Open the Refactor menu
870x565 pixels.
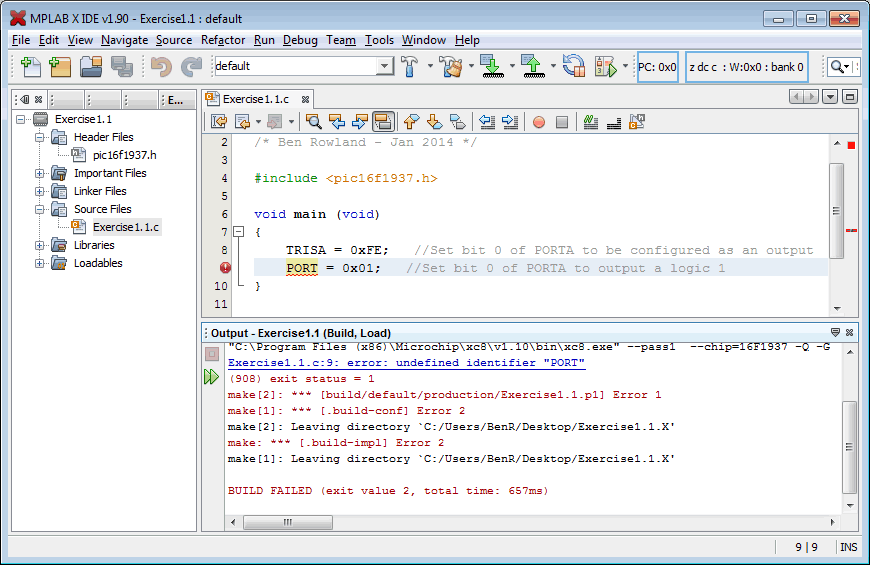pos(223,40)
